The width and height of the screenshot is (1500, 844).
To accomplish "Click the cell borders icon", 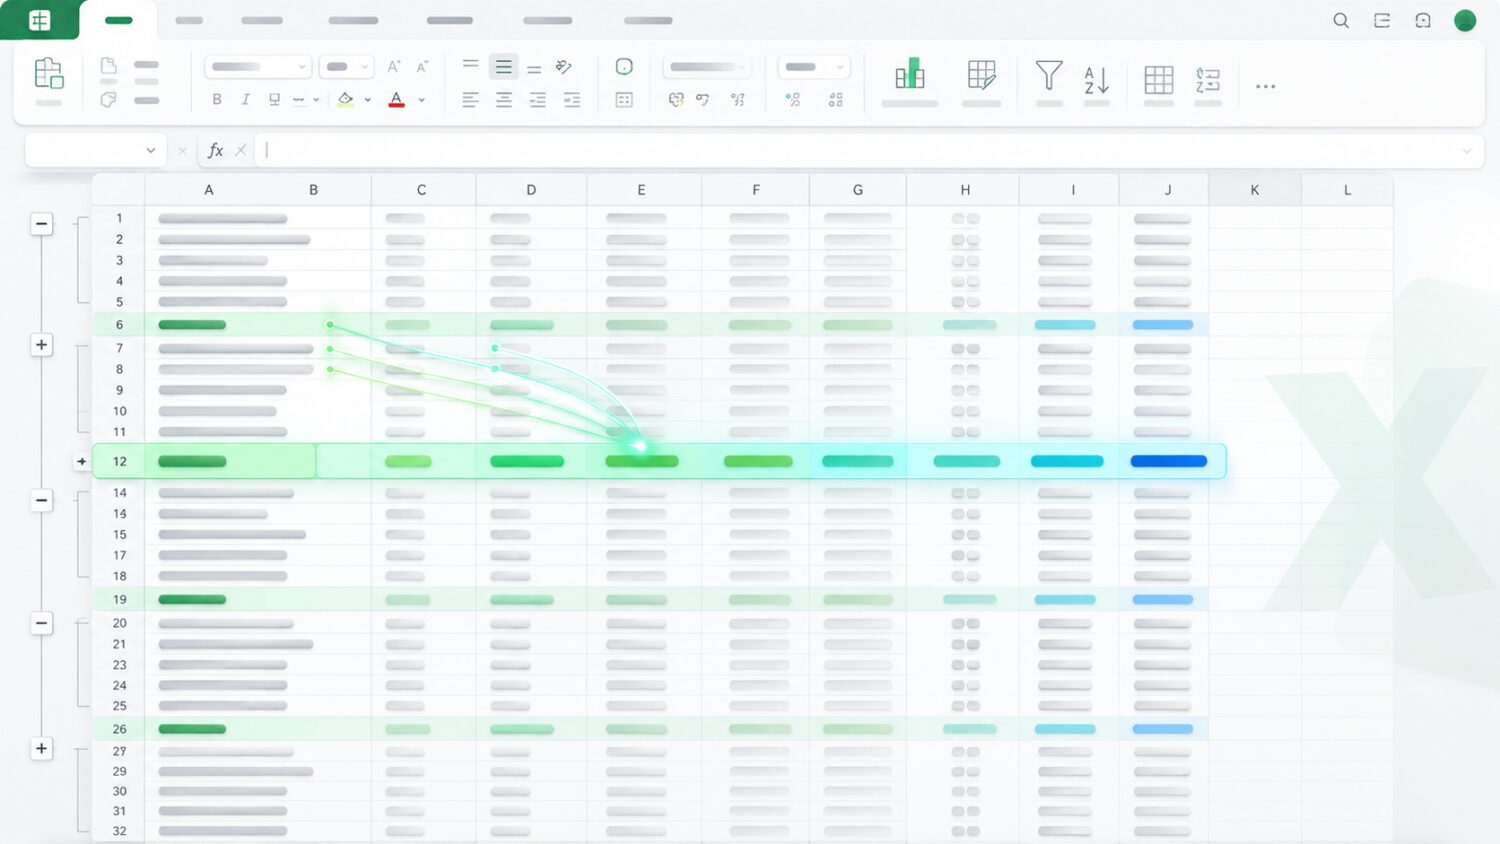I will click(x=298, y=99).
